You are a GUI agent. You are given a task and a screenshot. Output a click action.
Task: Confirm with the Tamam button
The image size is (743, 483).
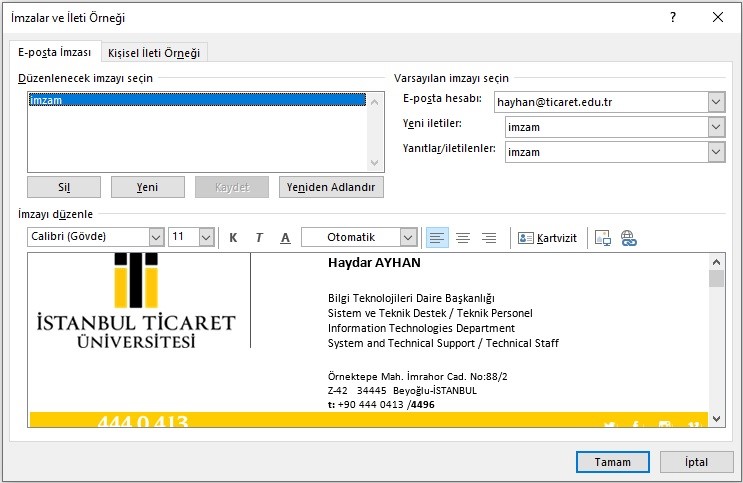pyautogui.click(x=613, y=462)
